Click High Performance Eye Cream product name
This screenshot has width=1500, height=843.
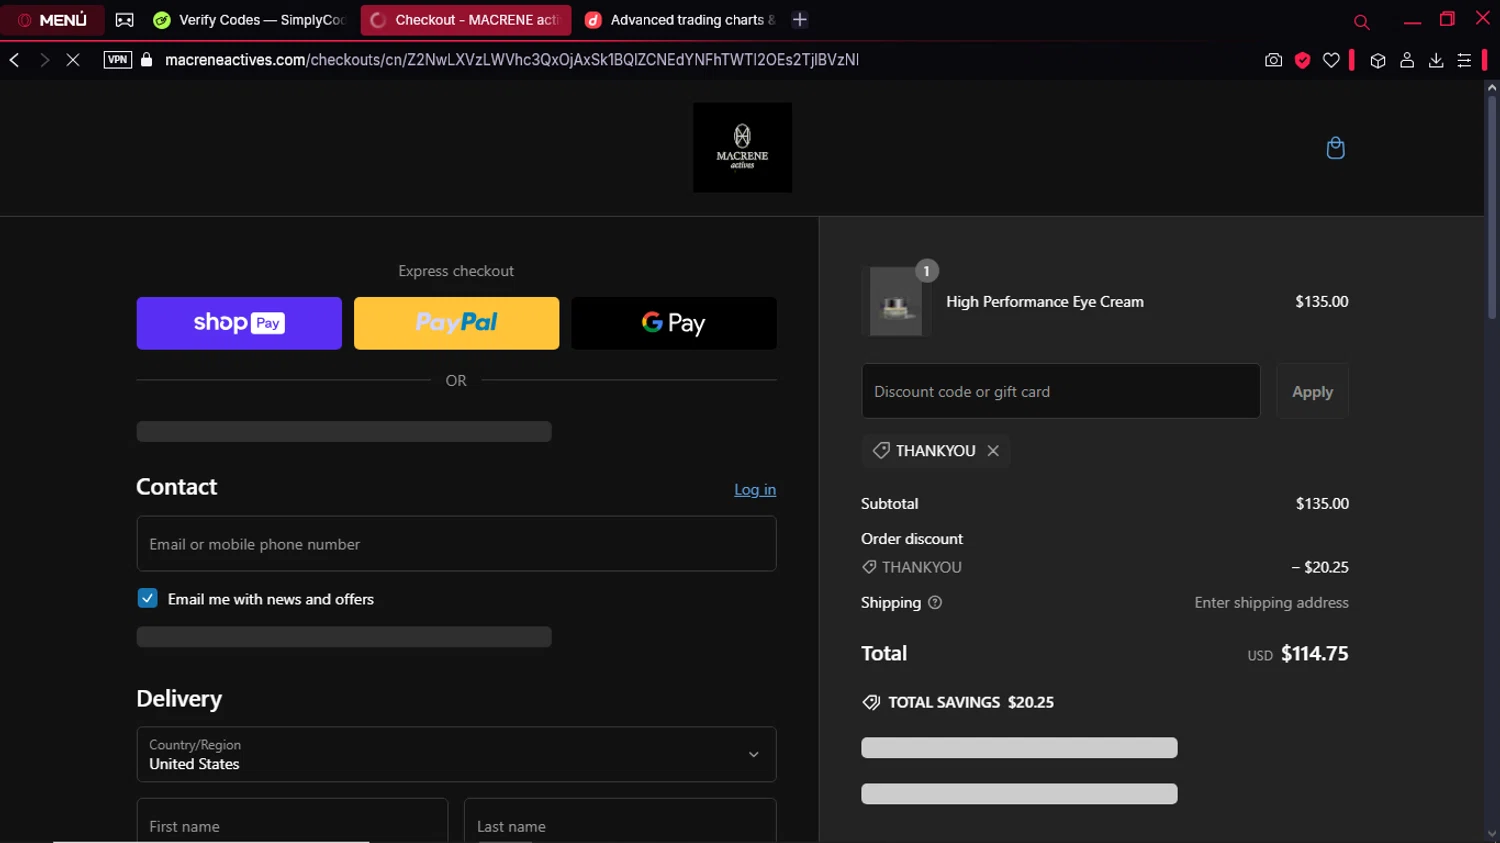pyautogui.click(x=1045, y=301)
